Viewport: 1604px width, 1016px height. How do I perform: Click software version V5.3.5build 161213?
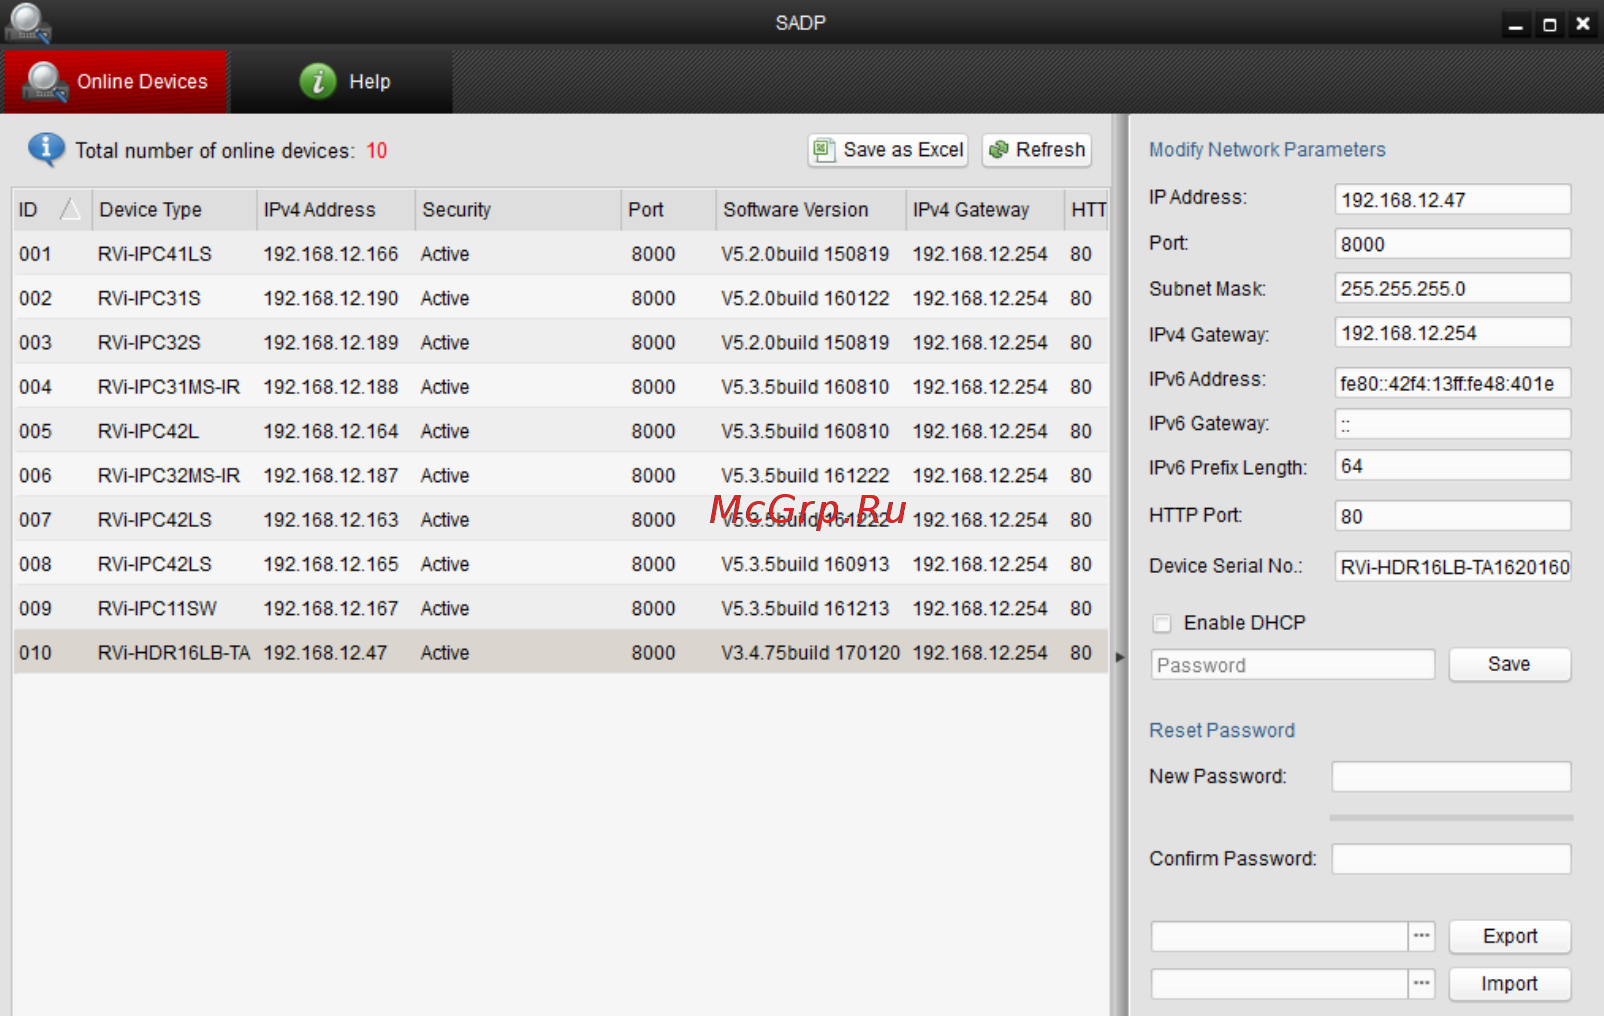pos(805,608)
